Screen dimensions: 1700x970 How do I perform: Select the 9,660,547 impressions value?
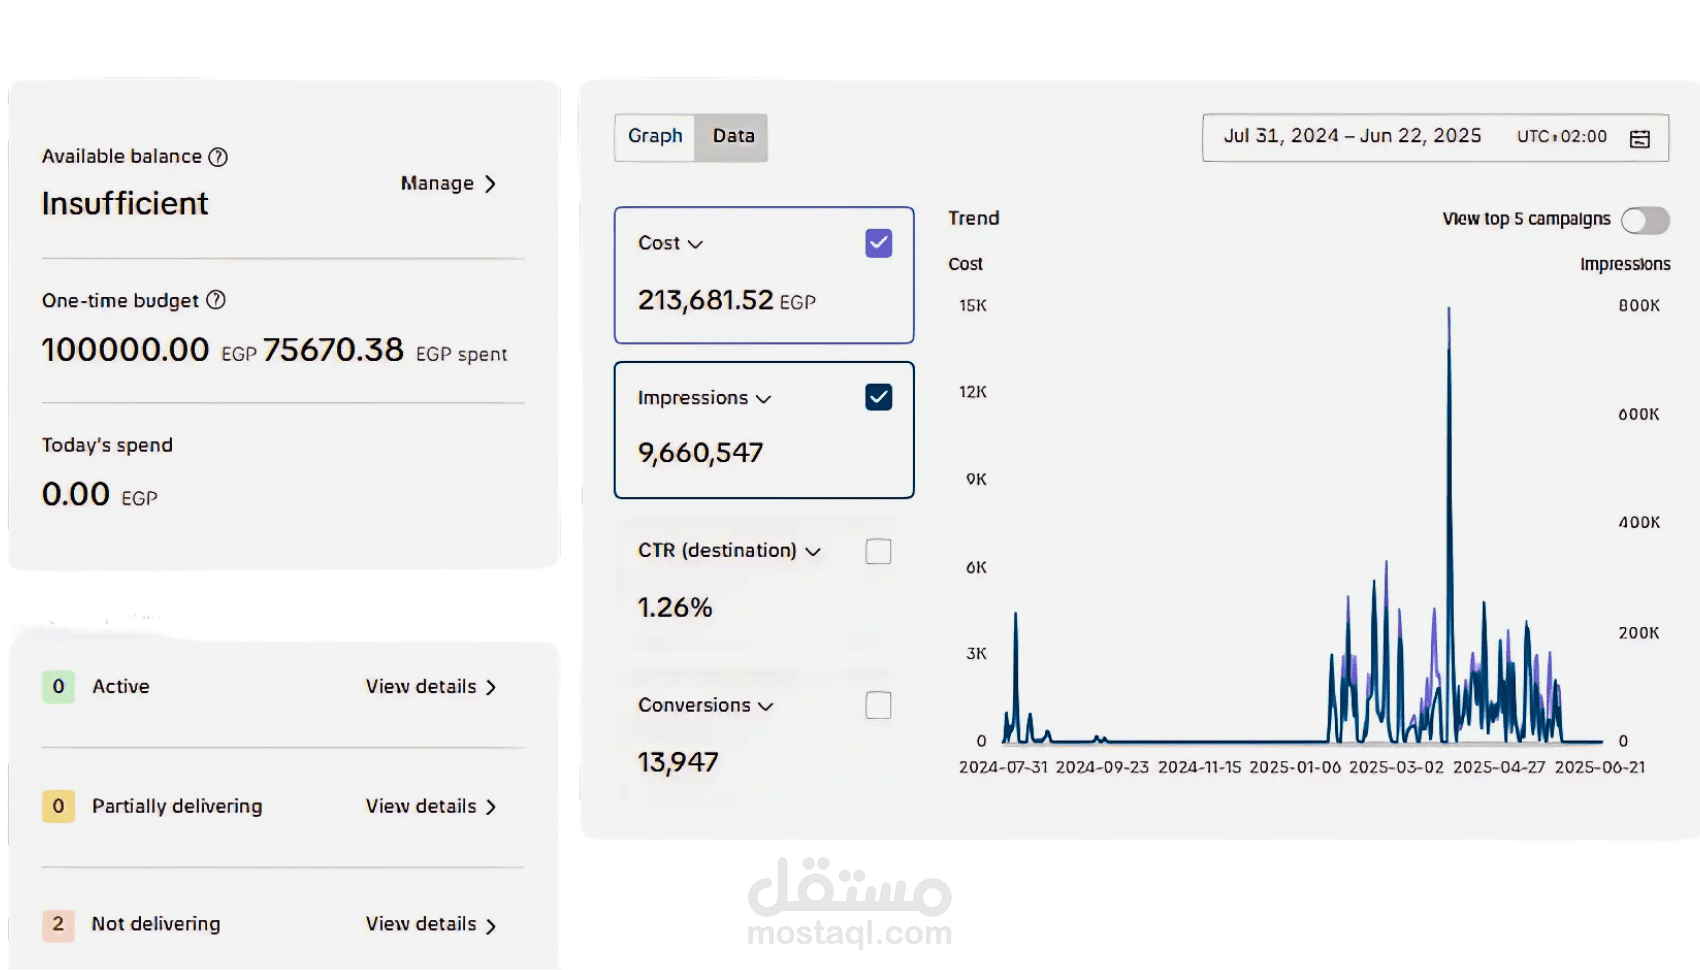[700, 453]
